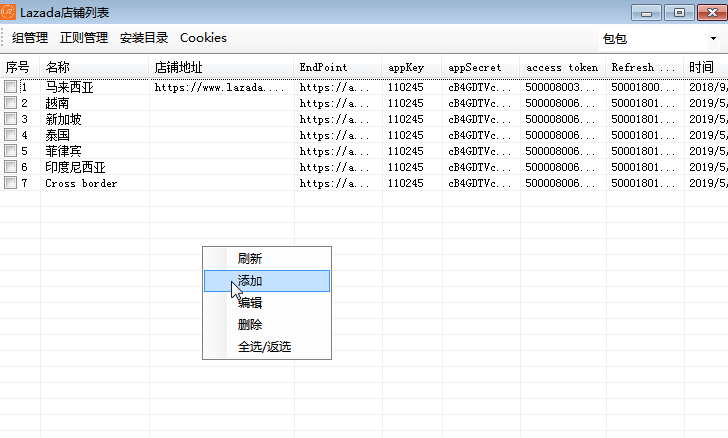This screenshot has height=438, width=728.
Task: Click the Lazada app icon in title bar
Action: pyautogui.click(x=9, y=12)
